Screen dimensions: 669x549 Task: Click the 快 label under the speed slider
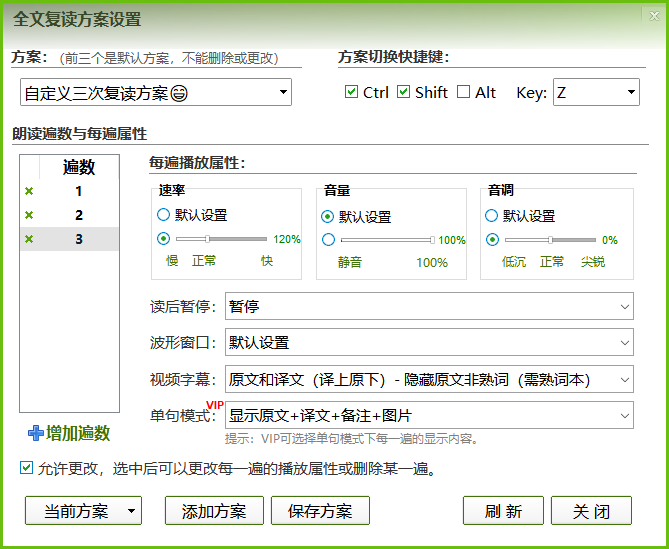(267, 260)
